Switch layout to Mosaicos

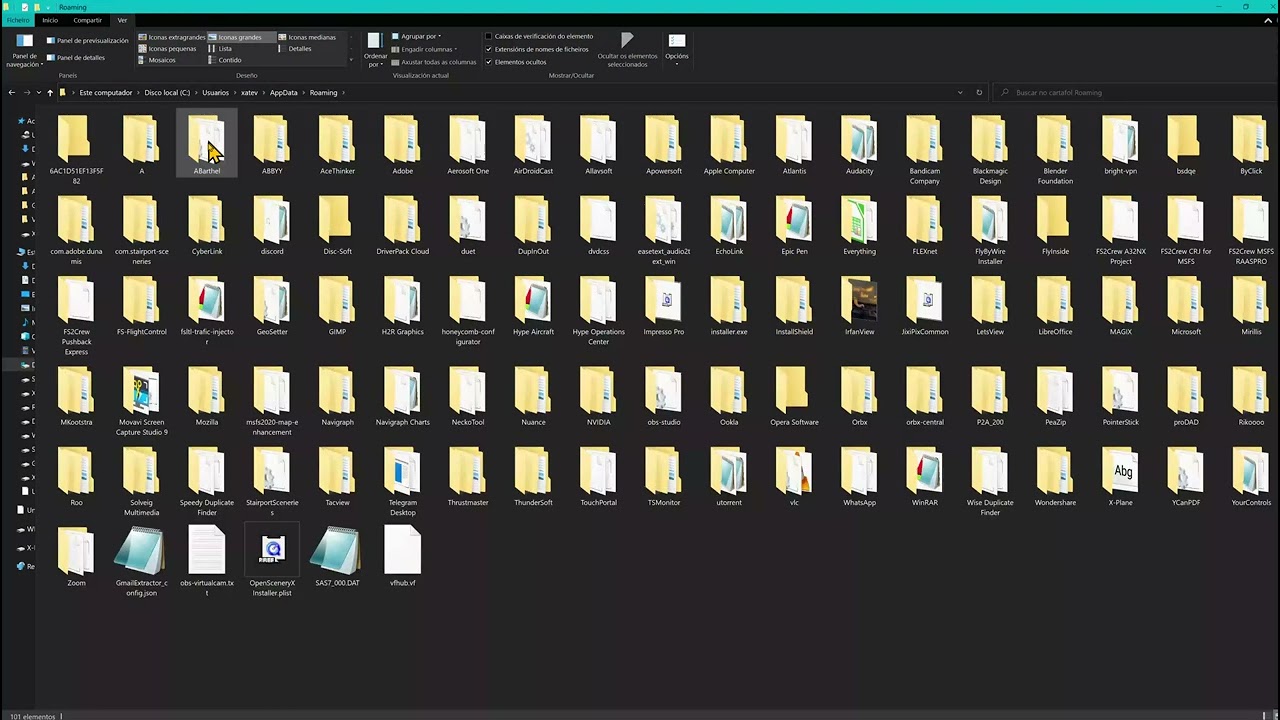tap(157, 60)
